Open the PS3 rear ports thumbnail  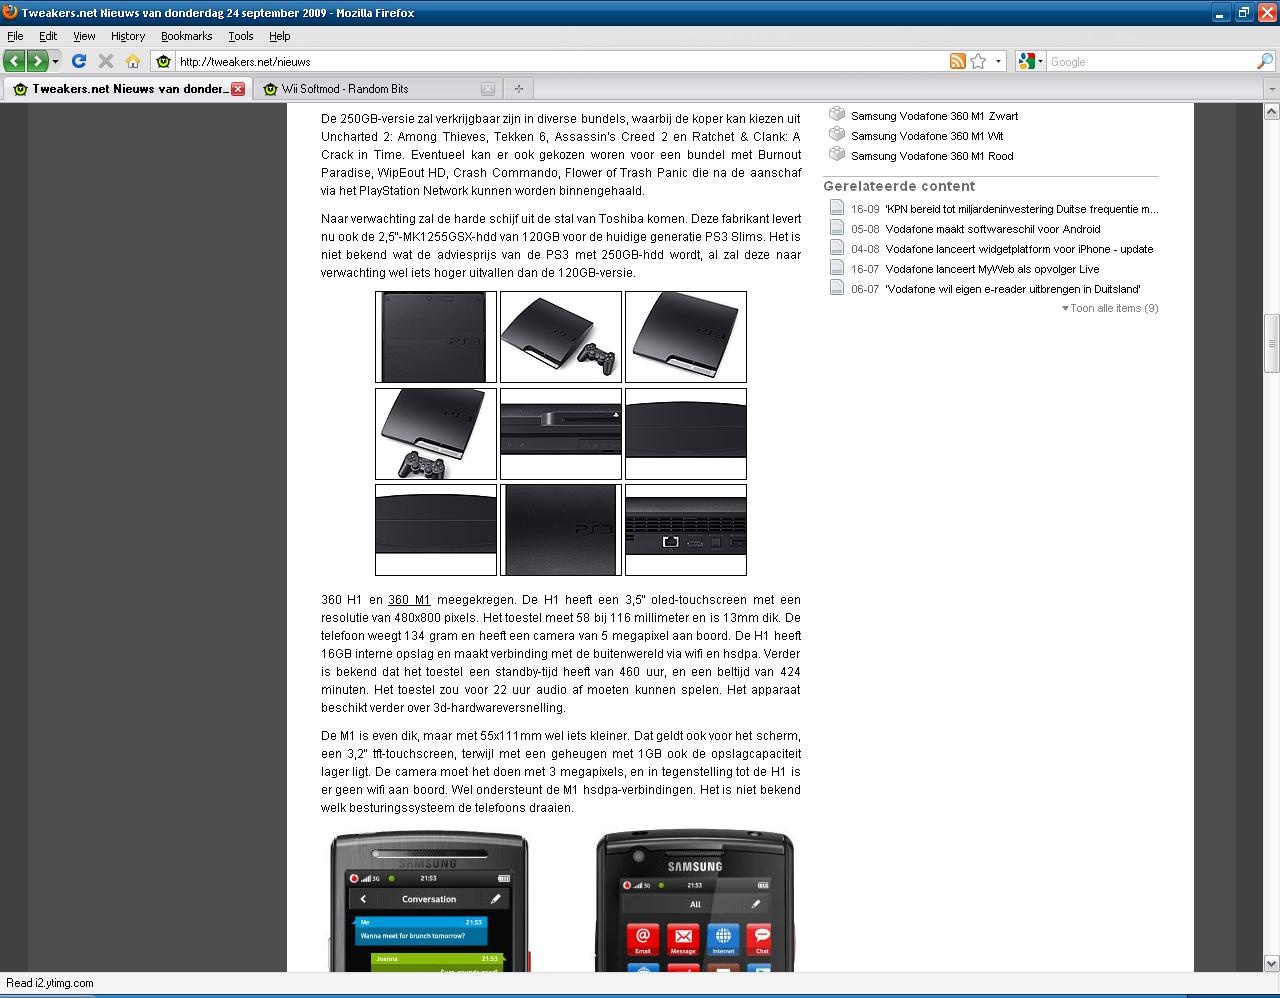click(x=686, y=530)
